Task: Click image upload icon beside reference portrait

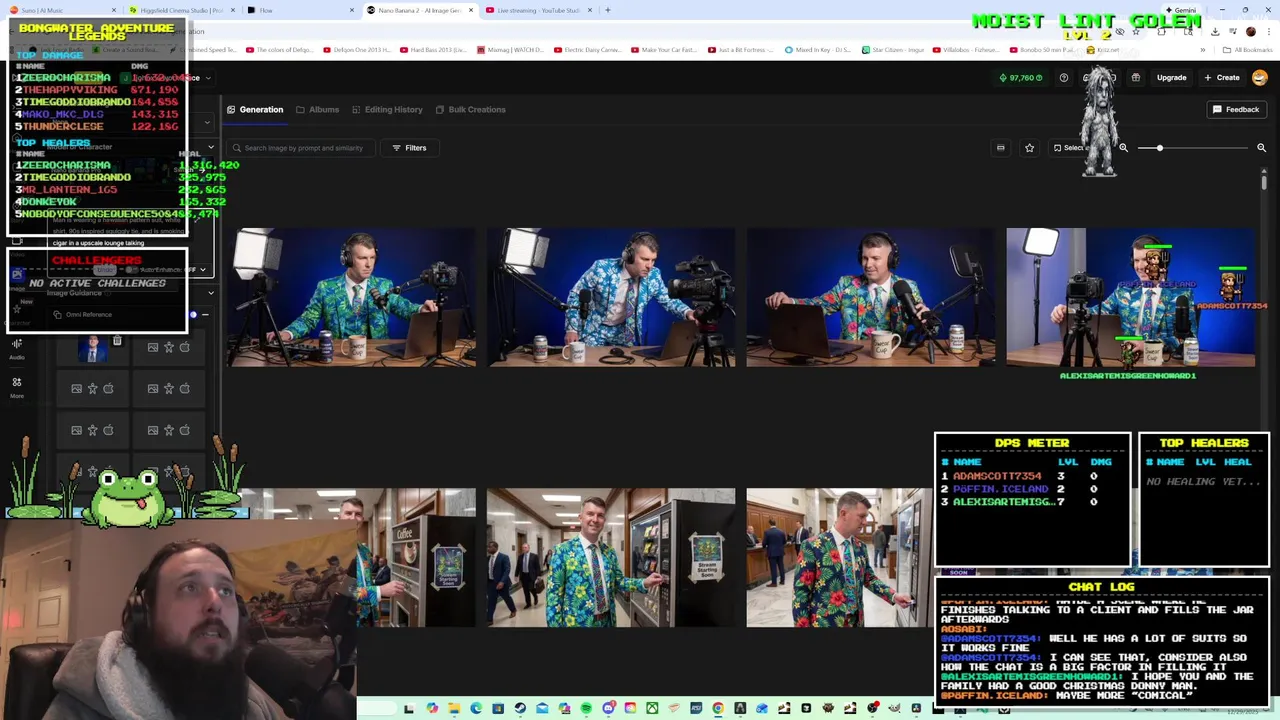Action: point(152,347)
